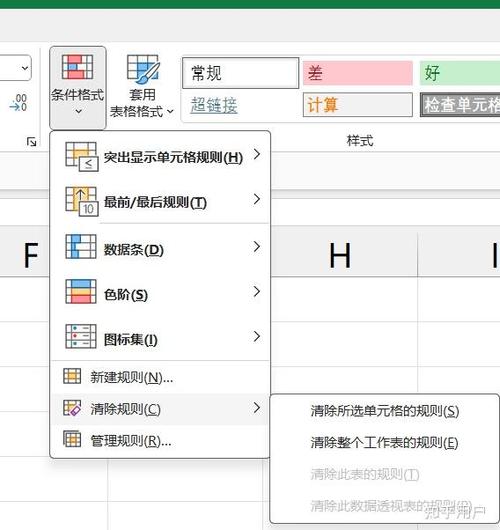This screenshot has height=530, width=500.
Task: Click 清除整个工作表的规则(E) submenu item
Action: coord(385,442)
